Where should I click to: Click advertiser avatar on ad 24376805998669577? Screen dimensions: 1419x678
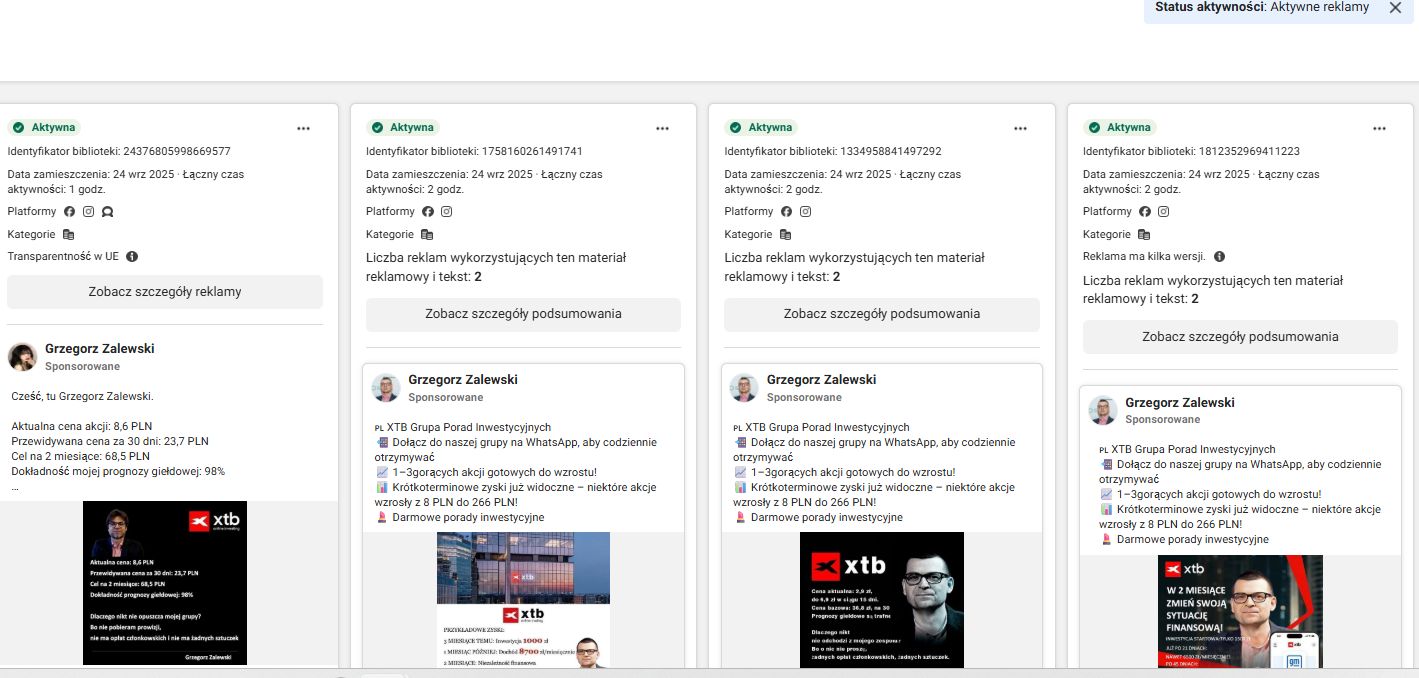click(x=23, y=357)
